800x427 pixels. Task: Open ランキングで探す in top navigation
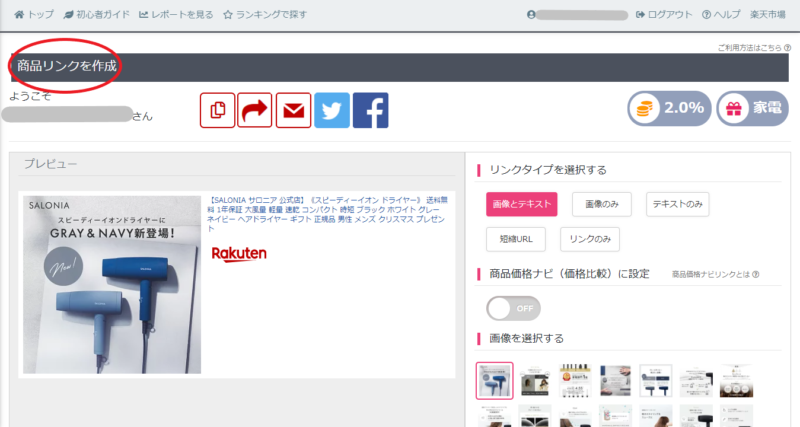click(265, 14)
